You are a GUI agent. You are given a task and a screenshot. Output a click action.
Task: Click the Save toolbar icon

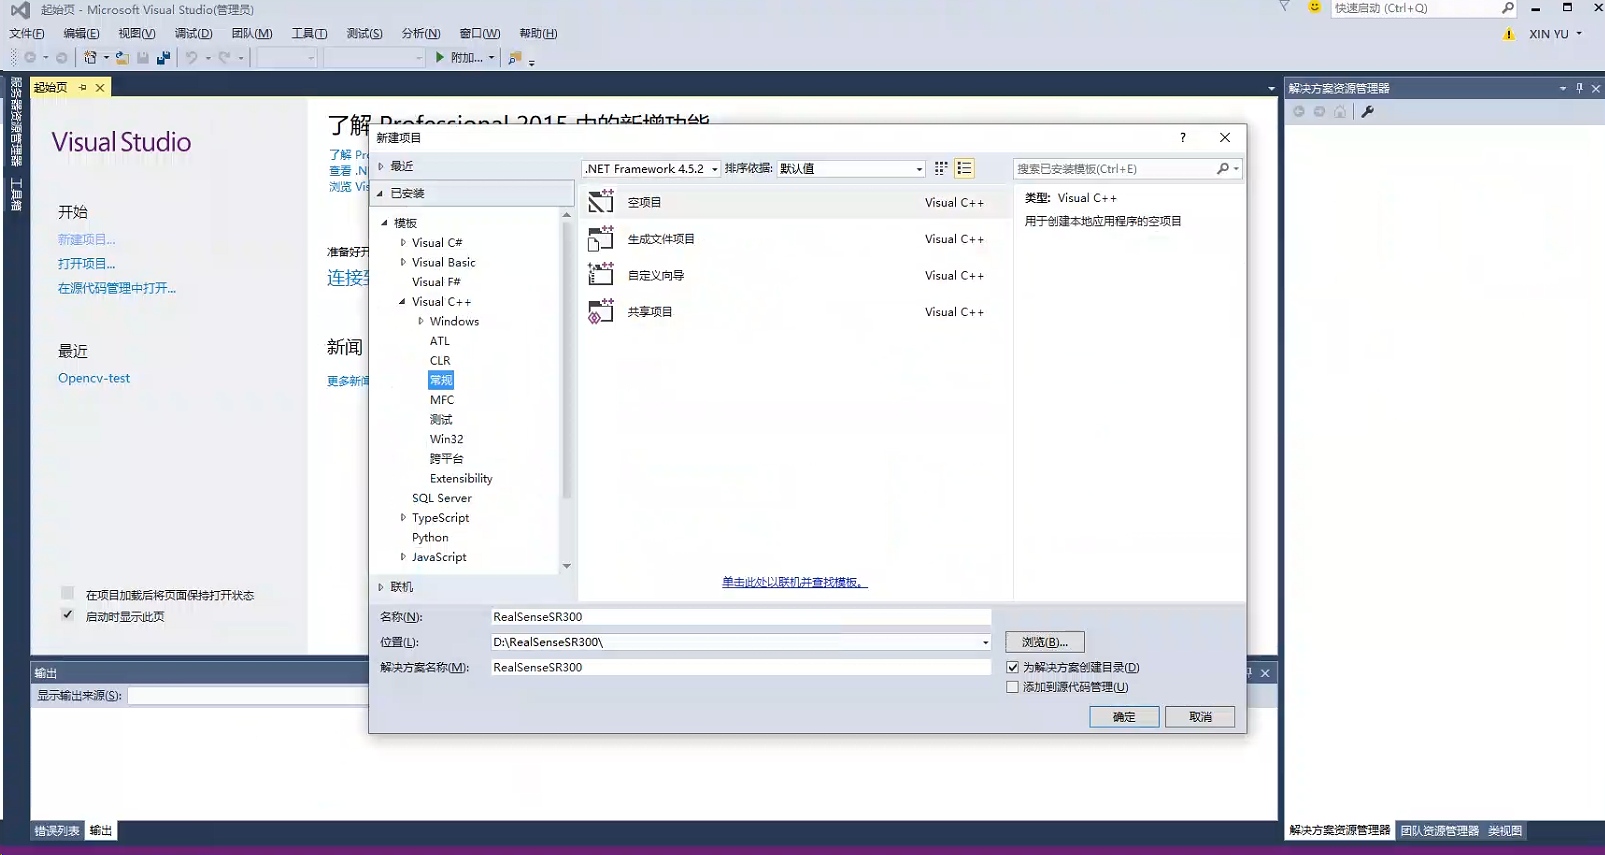[x=143, y=58]
